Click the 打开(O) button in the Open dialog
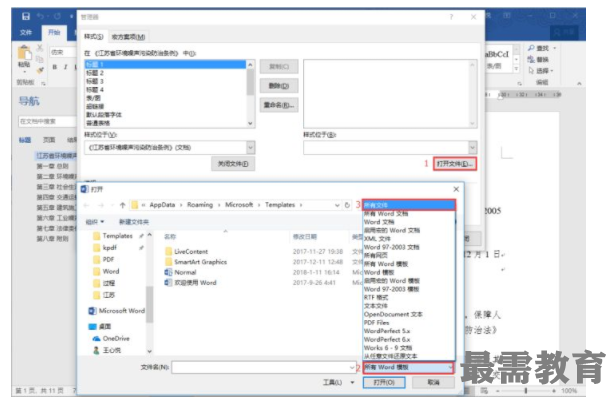 pyautogui.click(x=384, y=382)
